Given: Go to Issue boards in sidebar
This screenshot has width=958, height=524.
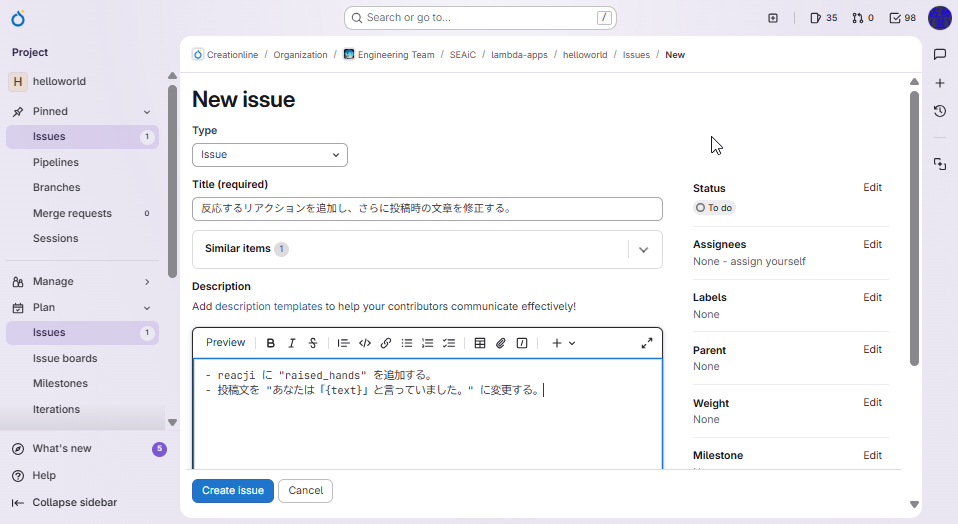Looking at the screenshot, I should pyautogui.click(x=65, y=358).
